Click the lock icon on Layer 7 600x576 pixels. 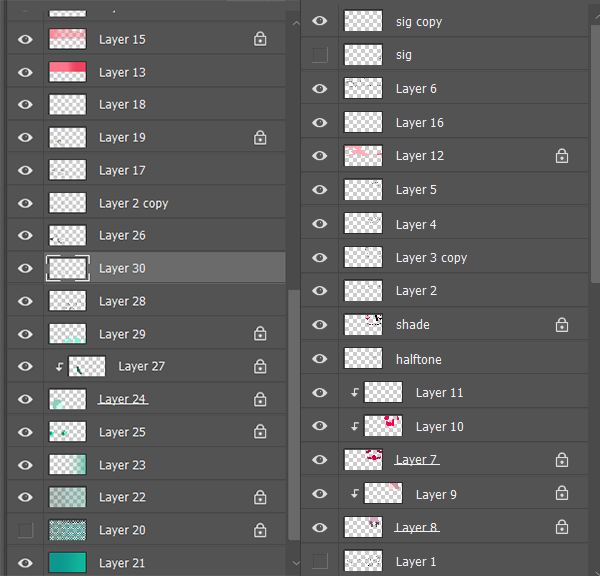pos(562,460)
